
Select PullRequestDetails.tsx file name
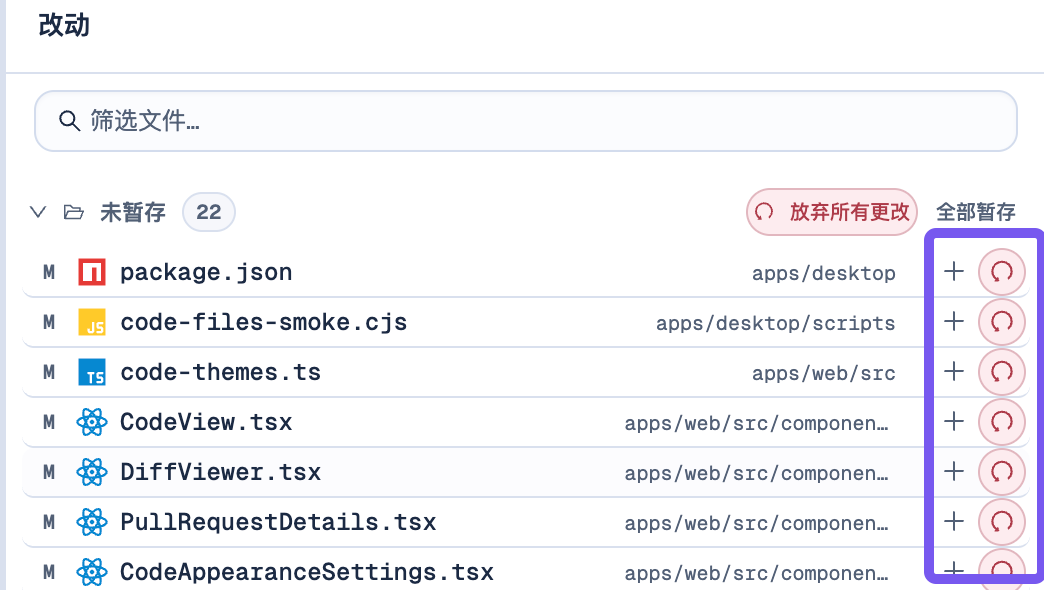click(x=278, y=521)
